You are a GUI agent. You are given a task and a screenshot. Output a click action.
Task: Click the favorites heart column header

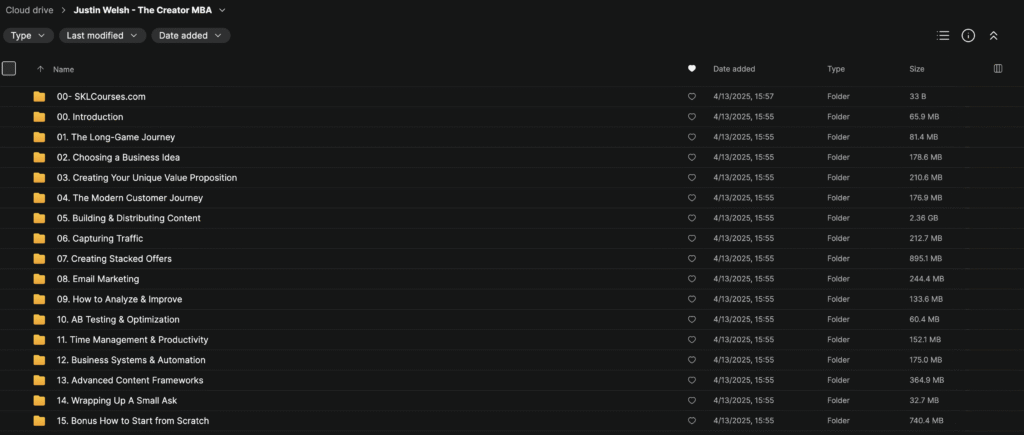(x=691, y=69)
